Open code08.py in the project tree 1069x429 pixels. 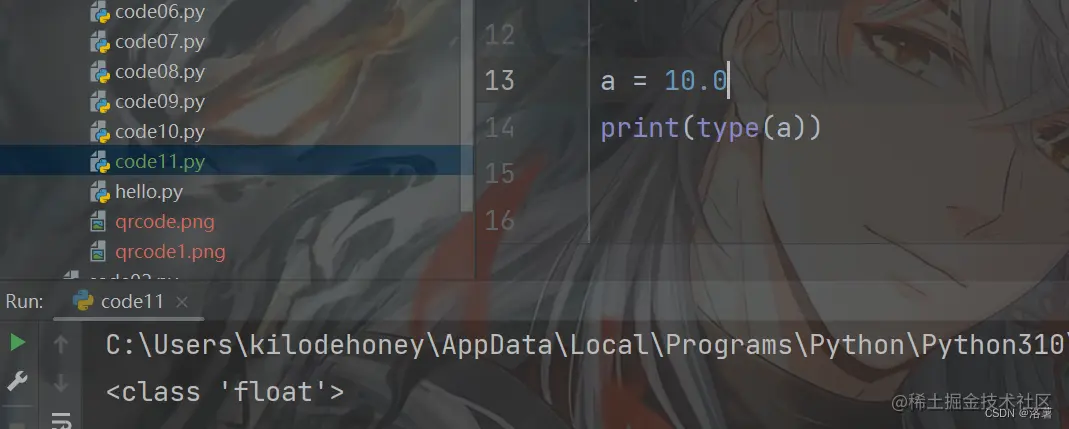[x=160, y=72]
